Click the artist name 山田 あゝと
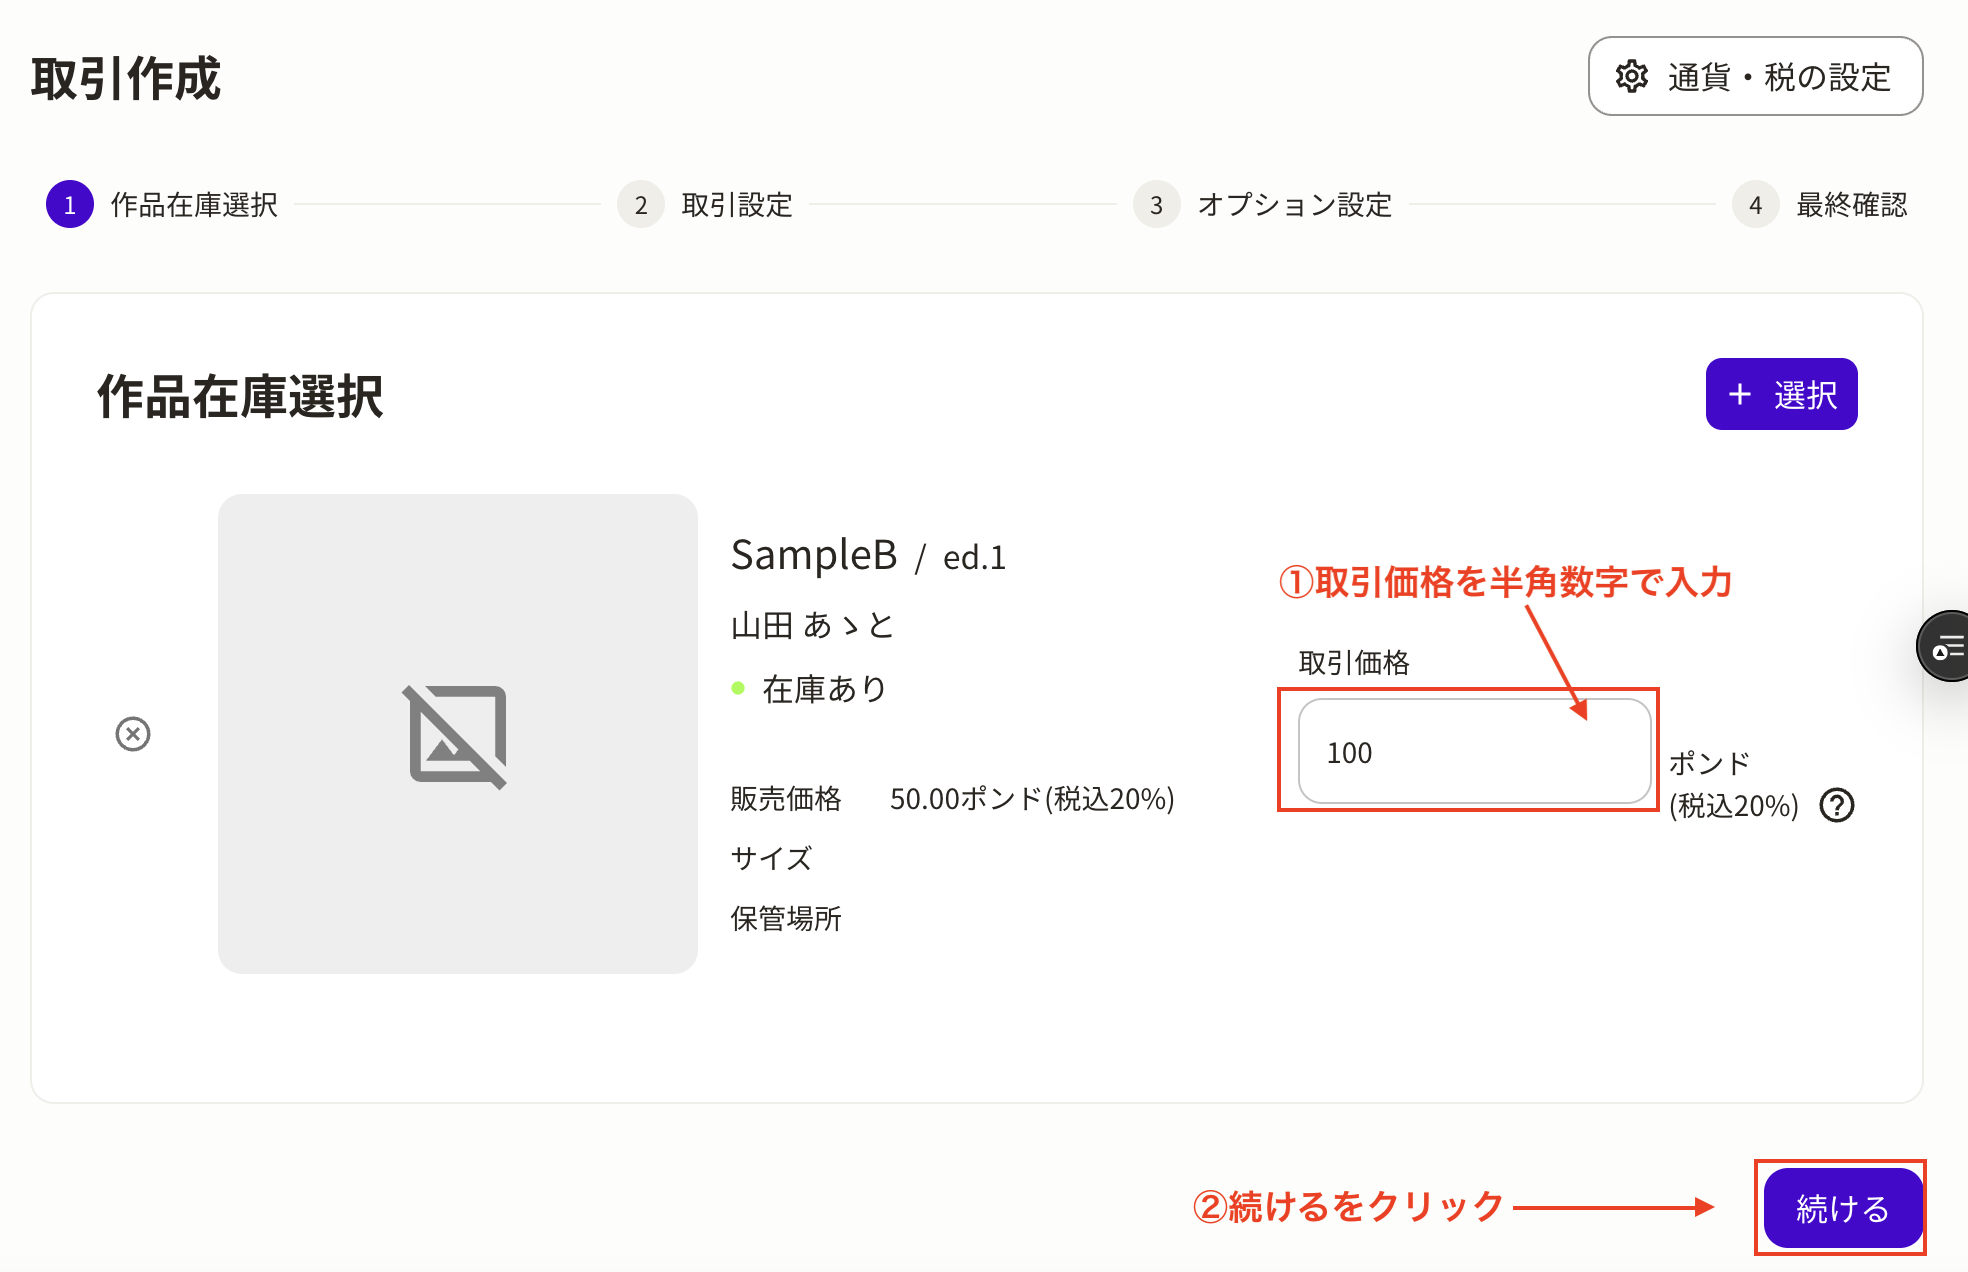This screenshot has width=1968, height=1272. point(812,624)
